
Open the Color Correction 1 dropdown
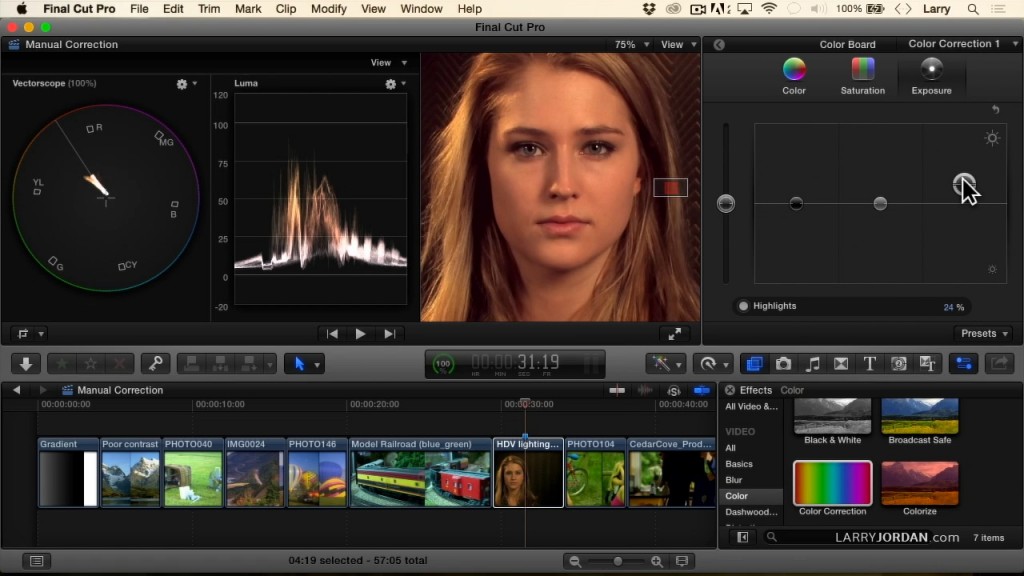[963, 44]
